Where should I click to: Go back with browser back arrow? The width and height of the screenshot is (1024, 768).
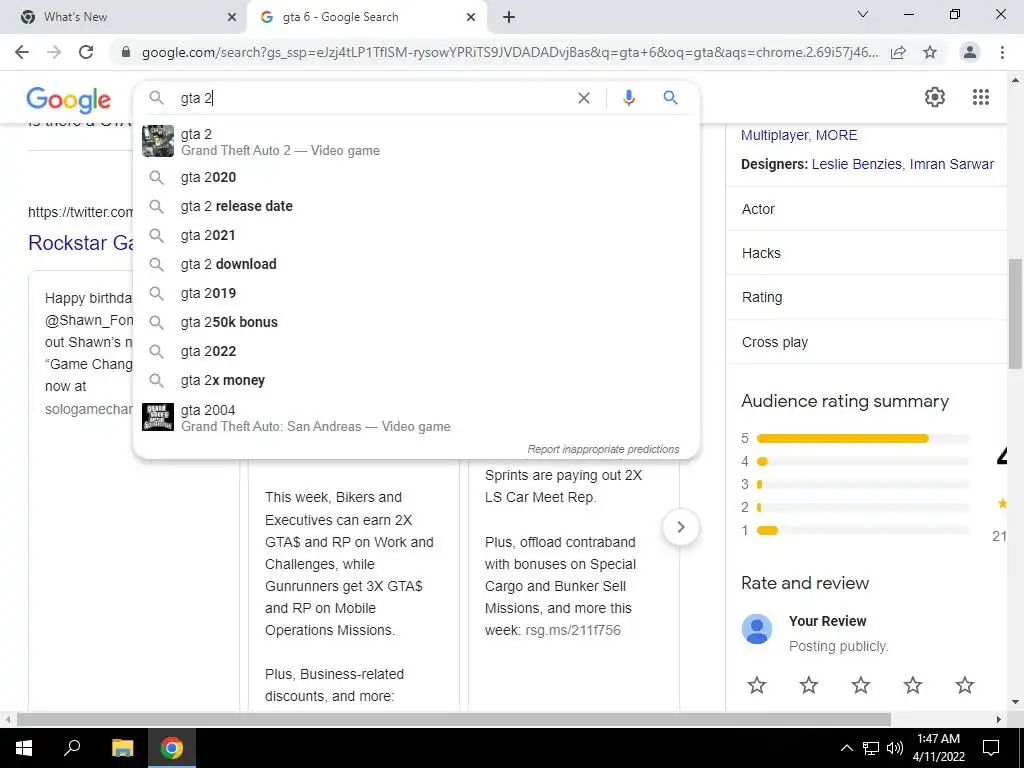pos(22,52)
